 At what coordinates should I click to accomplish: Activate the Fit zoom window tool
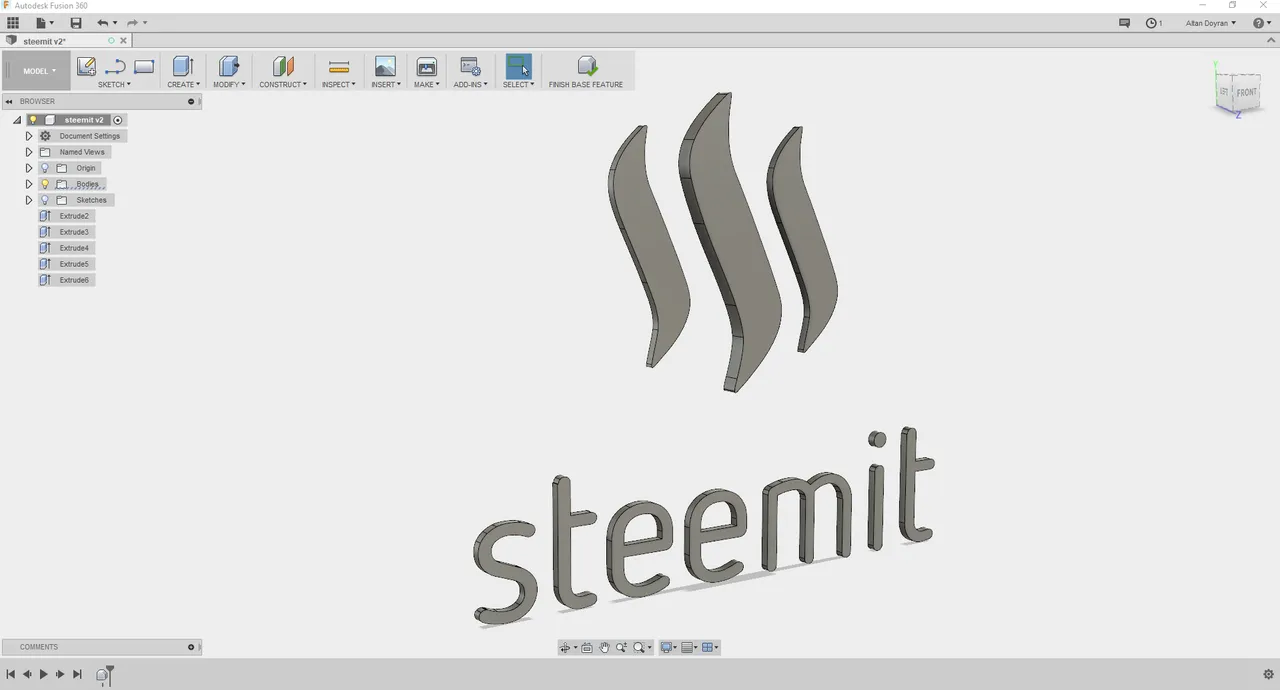click(x=639, y=648)
